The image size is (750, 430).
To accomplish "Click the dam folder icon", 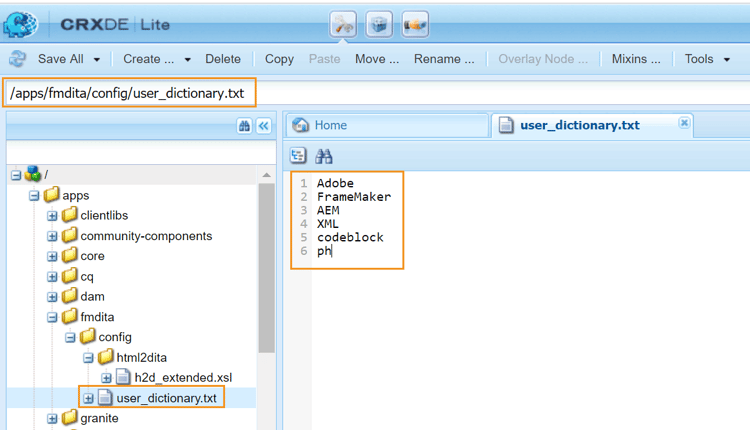I will click(x=69, y=296).
